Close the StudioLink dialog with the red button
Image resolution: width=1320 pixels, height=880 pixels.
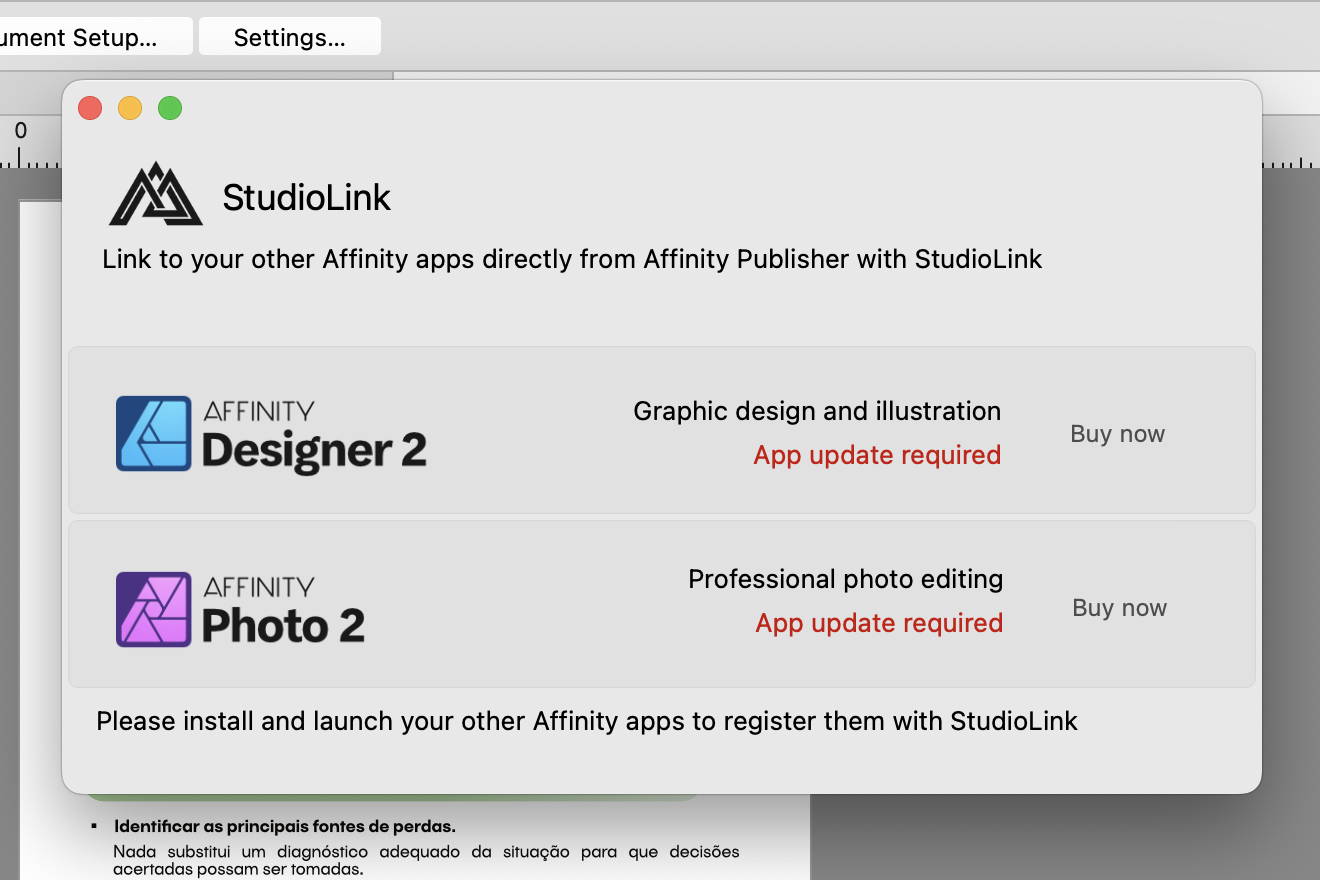pyautogui.click(x=90, y=108)
